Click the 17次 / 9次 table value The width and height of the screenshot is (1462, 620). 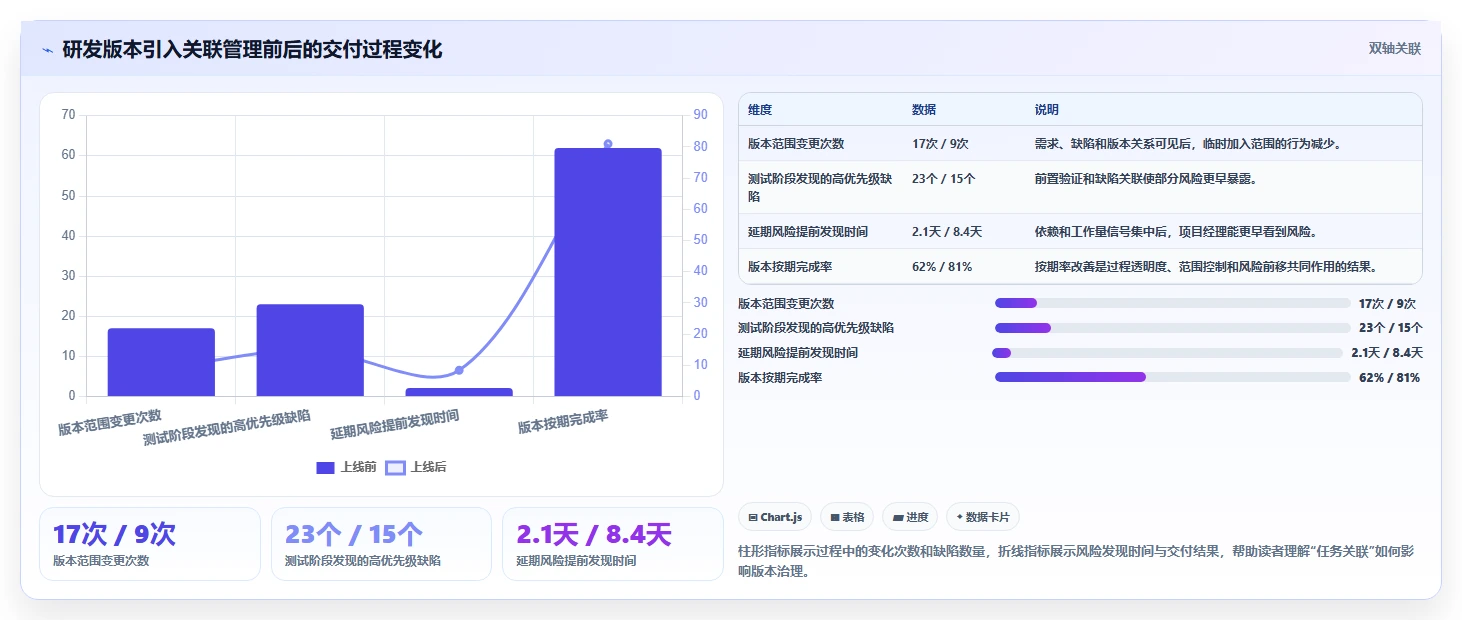click(x=940, y=144)
